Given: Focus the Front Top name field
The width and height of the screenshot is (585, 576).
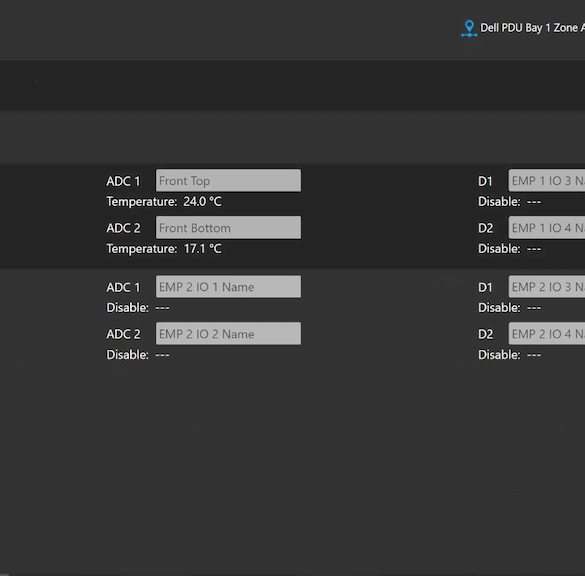Looking at the screenshot, I should 228,181.
